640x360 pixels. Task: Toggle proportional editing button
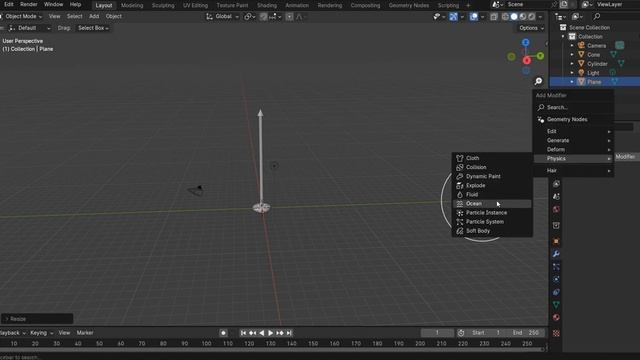pyautogui.click(x=289, y=17)
